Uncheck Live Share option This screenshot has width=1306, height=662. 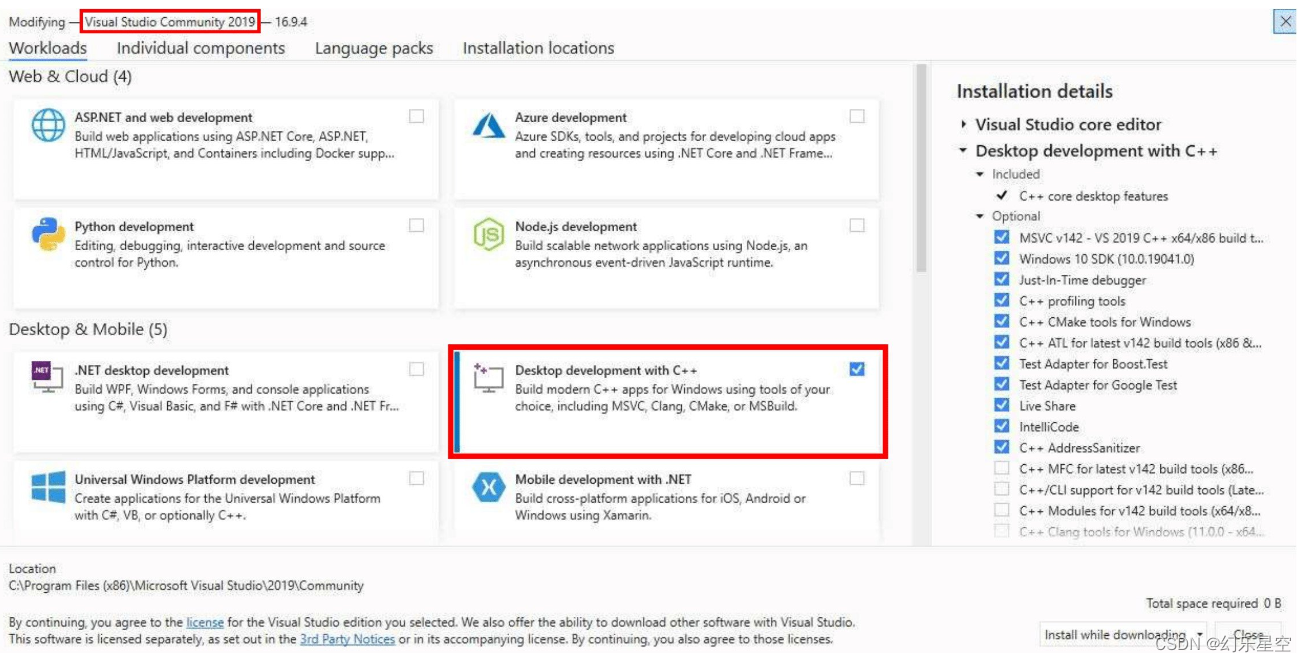[x=1001, y=406]
